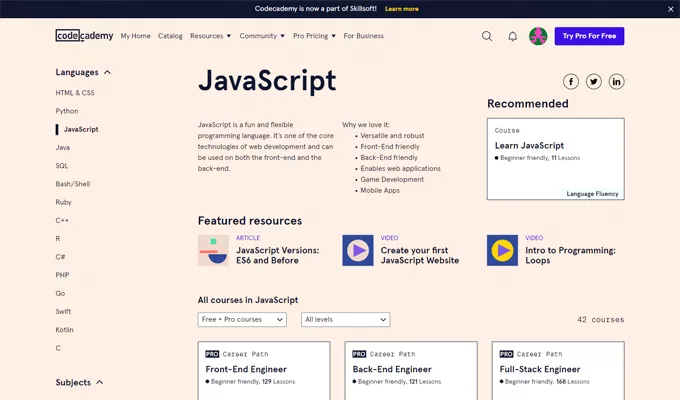Select Go in Languages
Viewport: 680px width, 400px height.
pyautogui.click(x=60, y=293)
